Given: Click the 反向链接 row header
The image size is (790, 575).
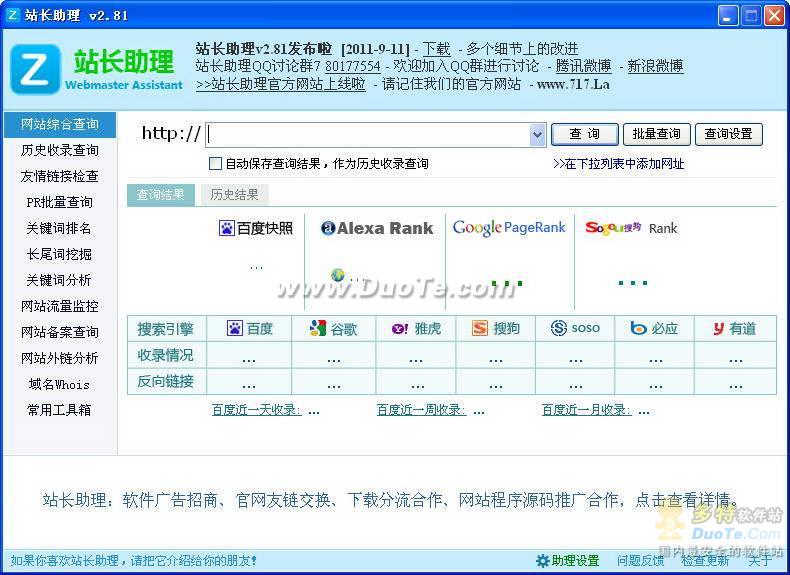Looking at the screenshot, I should 166,381.
